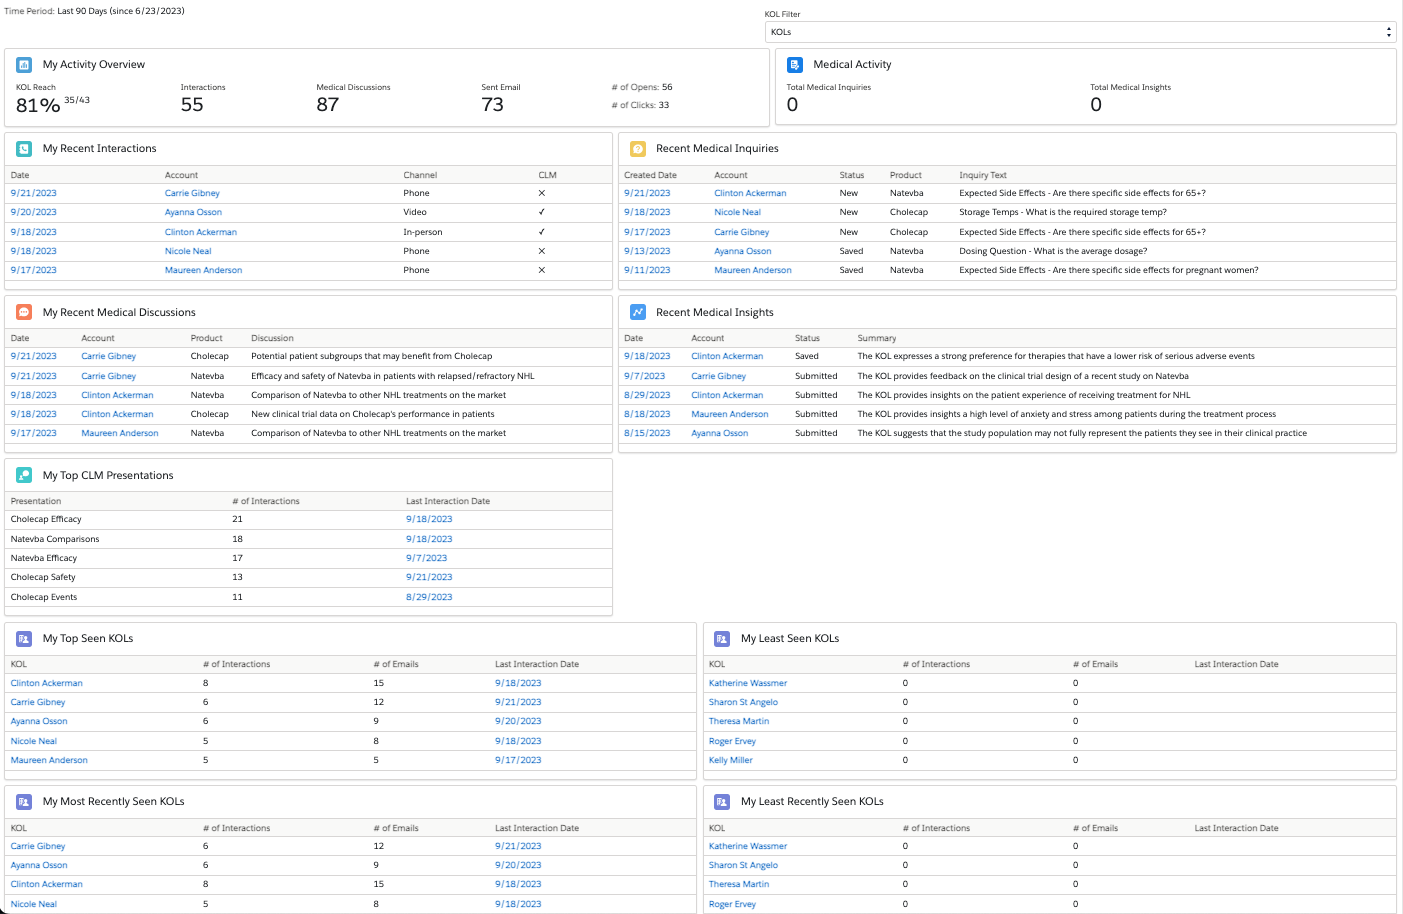This screenshot has width=1403, height=914.
Task: Click the Recent Medical Inquiries panel icon
Action: (x=636, y=148)
